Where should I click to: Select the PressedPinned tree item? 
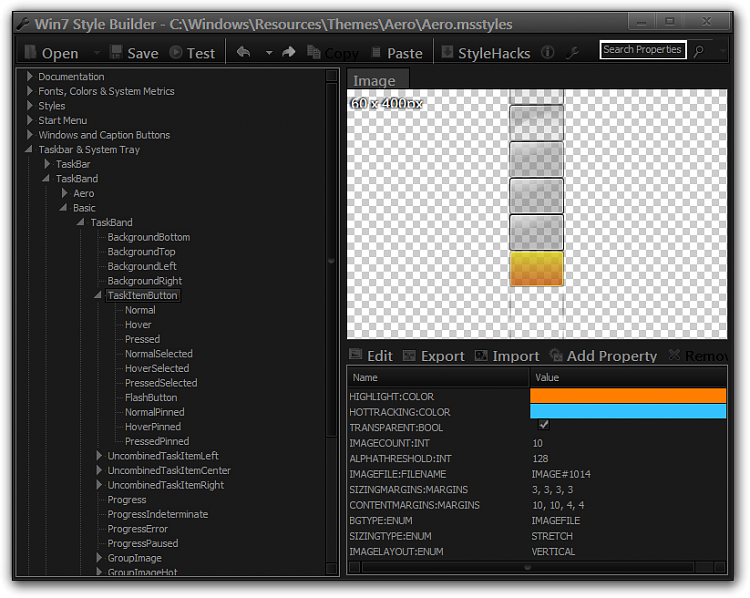pos(157,441)
